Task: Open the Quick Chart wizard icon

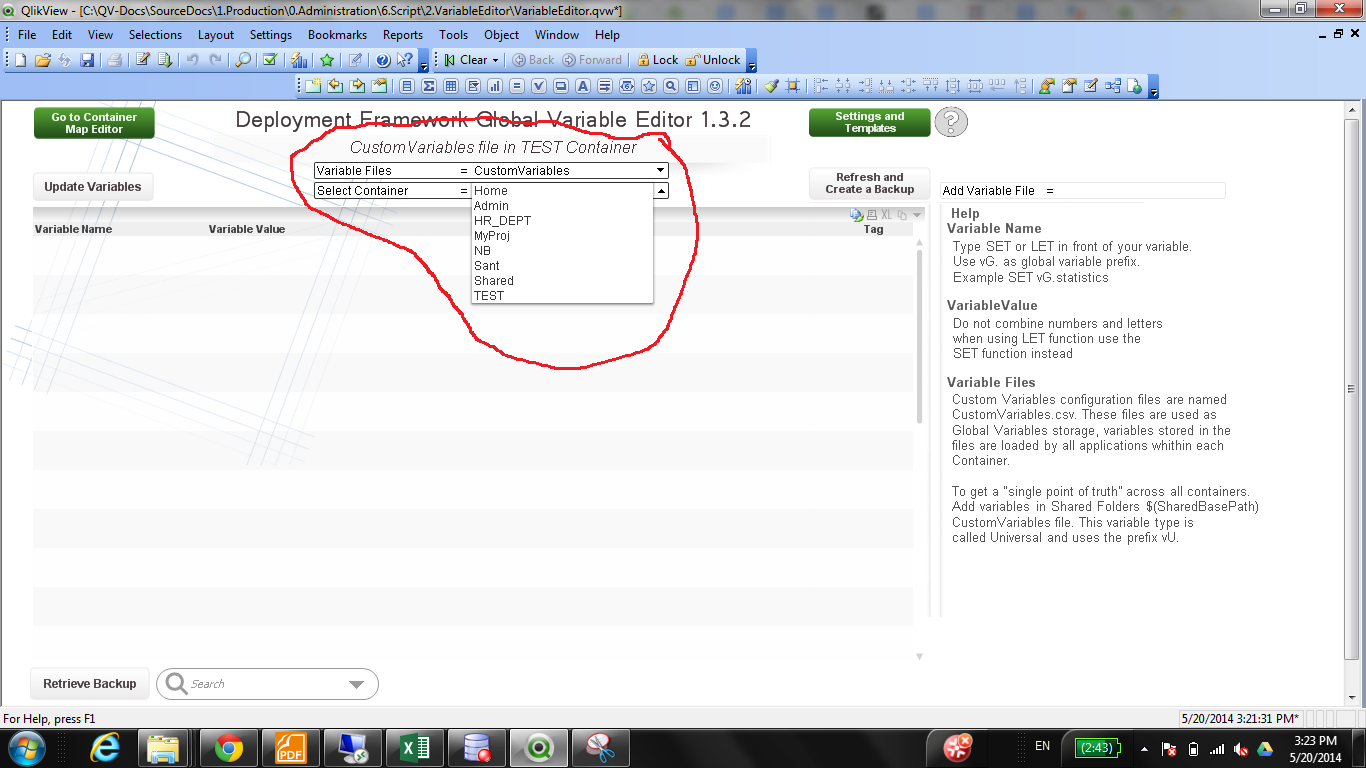Action: tap(299, 60)
